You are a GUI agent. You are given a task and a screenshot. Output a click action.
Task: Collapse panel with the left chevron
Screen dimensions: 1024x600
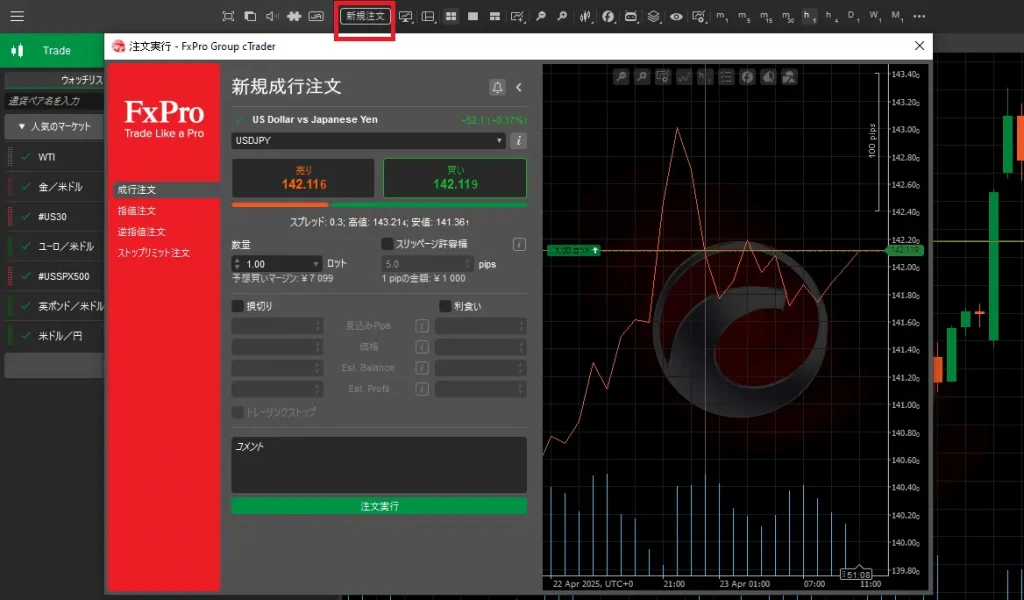519,87
